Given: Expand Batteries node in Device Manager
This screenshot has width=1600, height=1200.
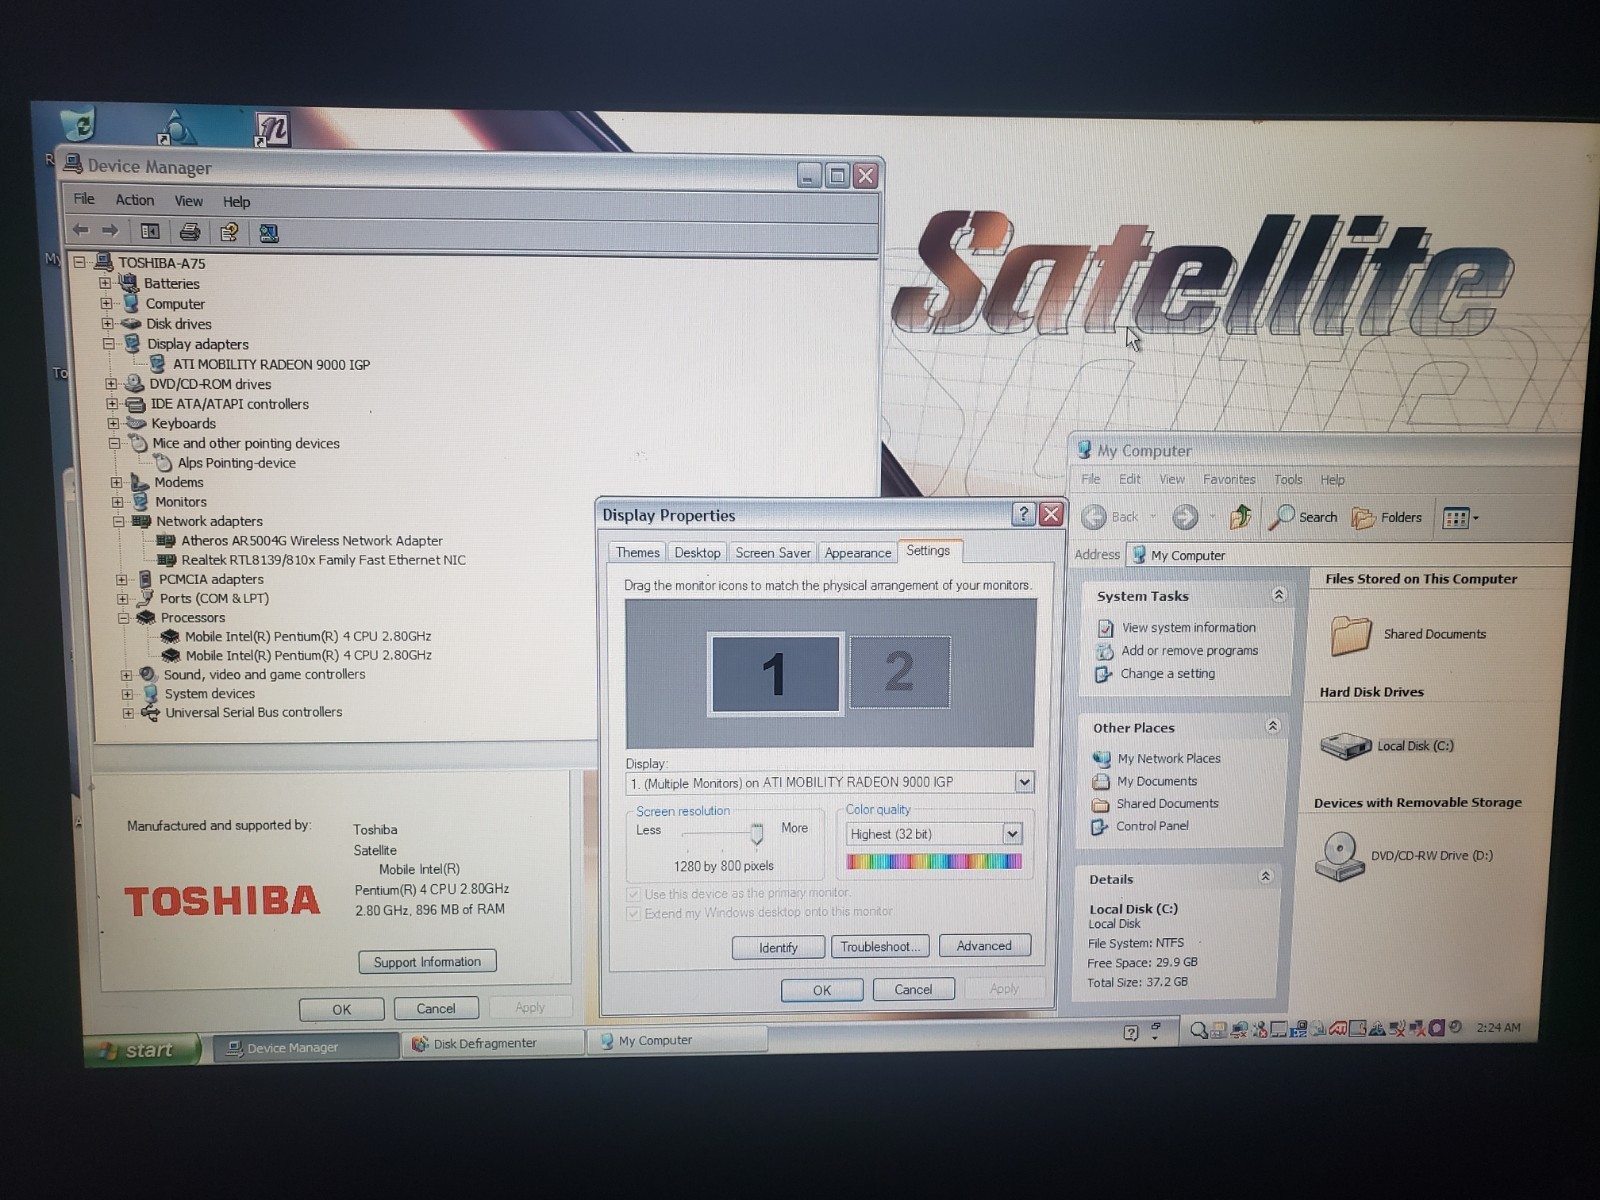Looking at the screenshot, I should [105, 284].
